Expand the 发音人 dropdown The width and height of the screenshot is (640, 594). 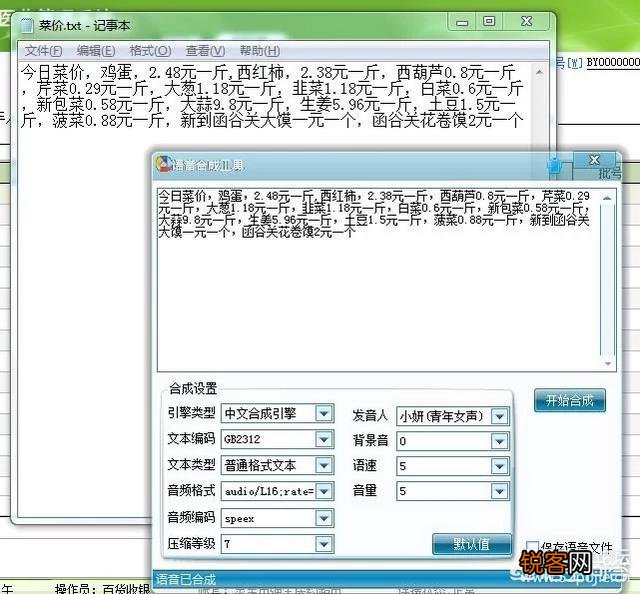point(500,416)
